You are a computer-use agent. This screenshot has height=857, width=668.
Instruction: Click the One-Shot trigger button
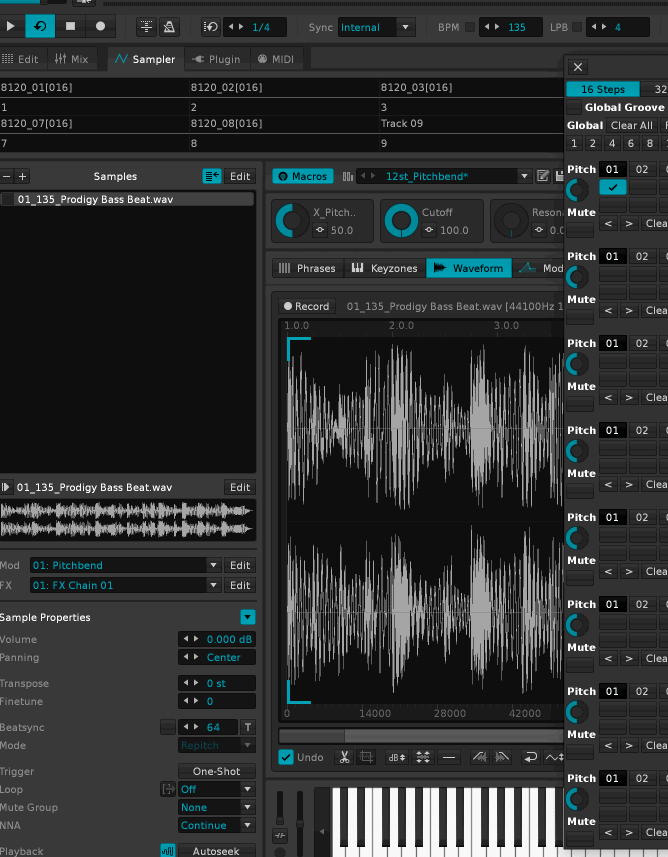tap(217, 771)
